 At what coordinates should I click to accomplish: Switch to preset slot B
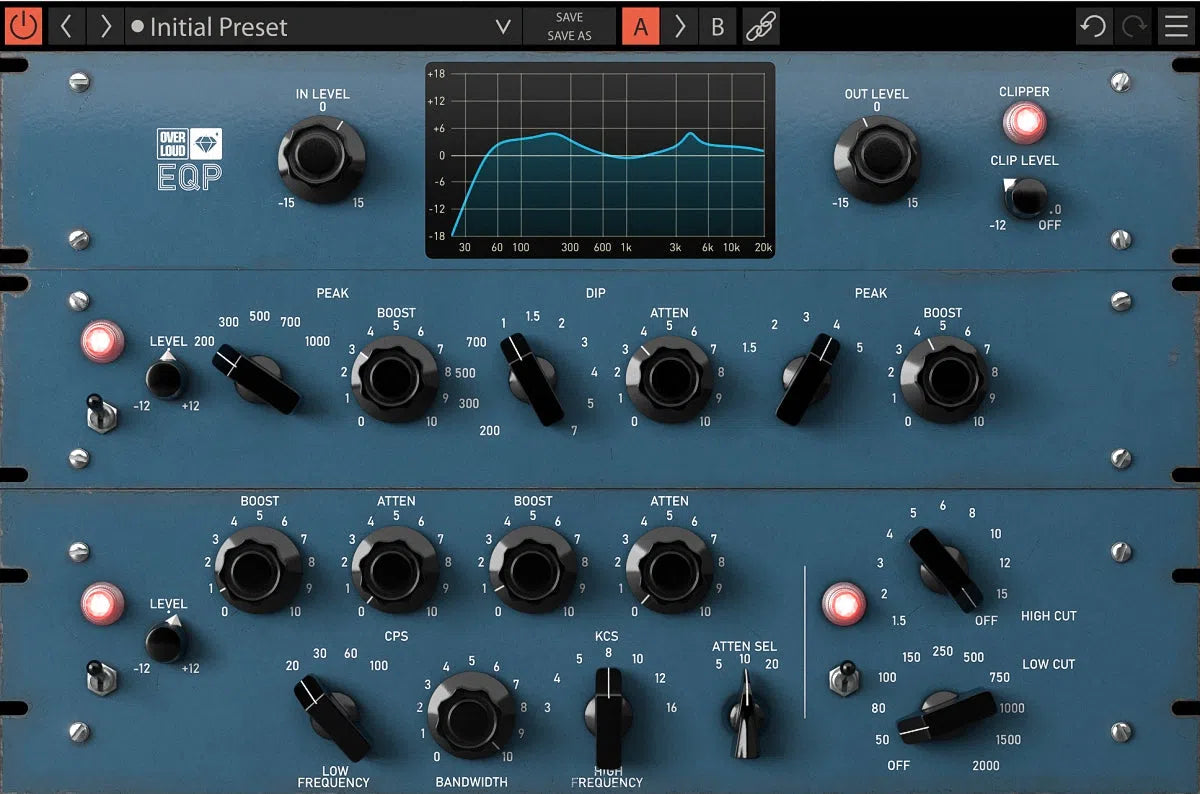[718, 26]
